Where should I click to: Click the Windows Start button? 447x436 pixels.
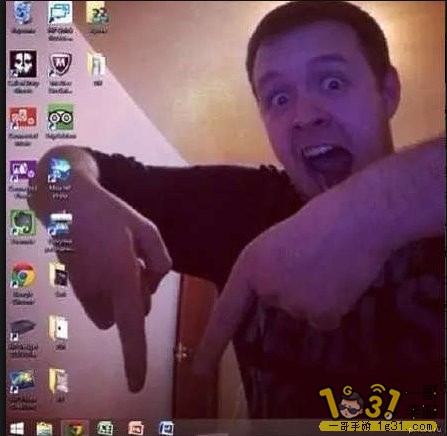pos(17,428)
